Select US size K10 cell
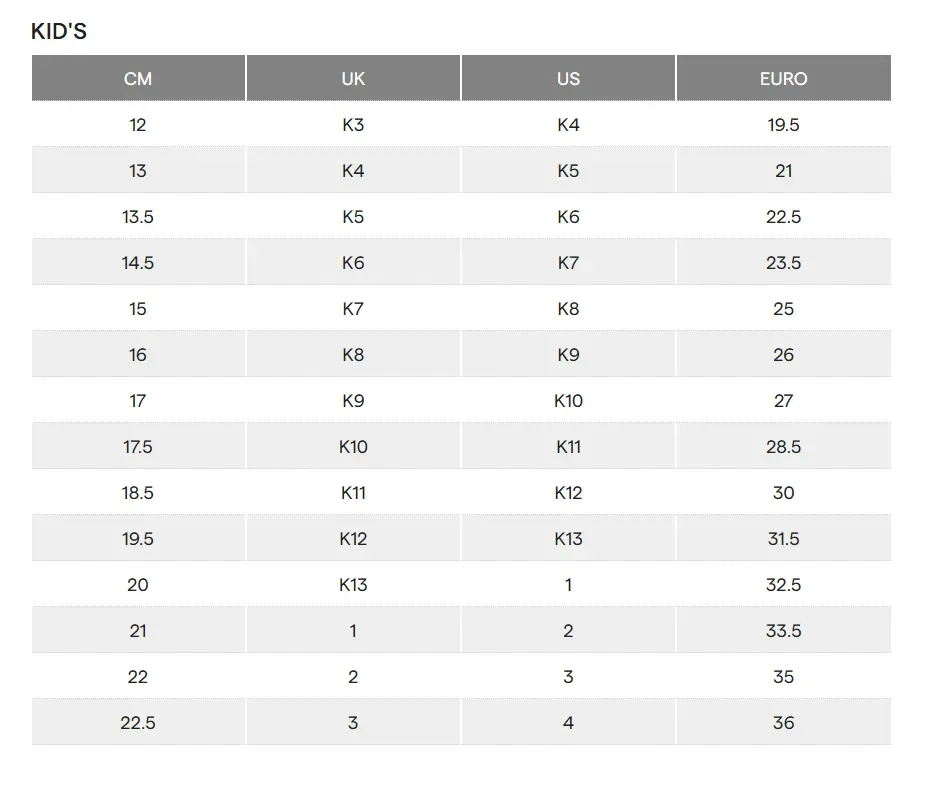Viewport: 936px width, 792px height. click(568, 401)
